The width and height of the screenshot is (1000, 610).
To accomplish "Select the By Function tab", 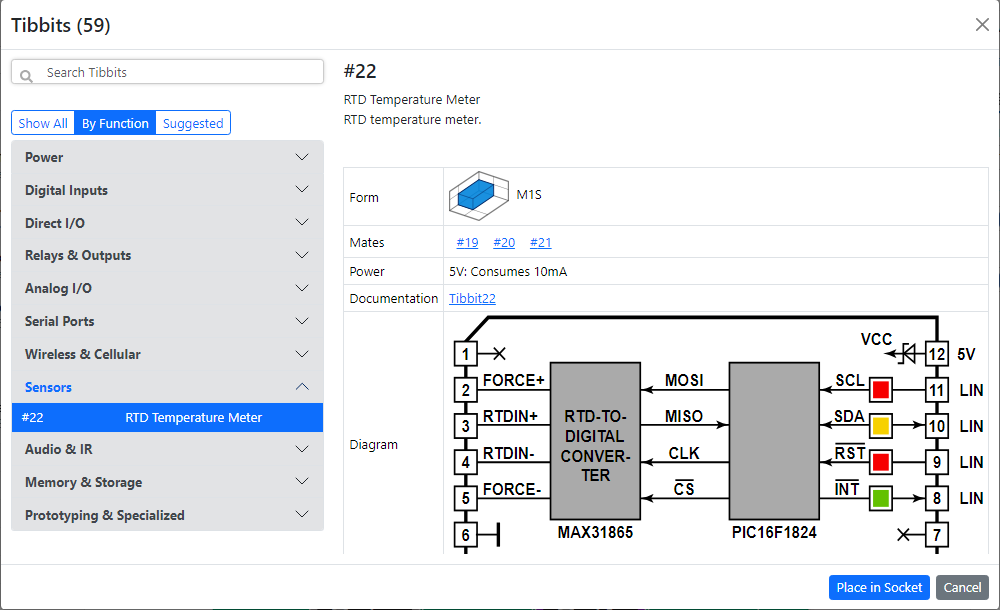I will click(115, 123).
